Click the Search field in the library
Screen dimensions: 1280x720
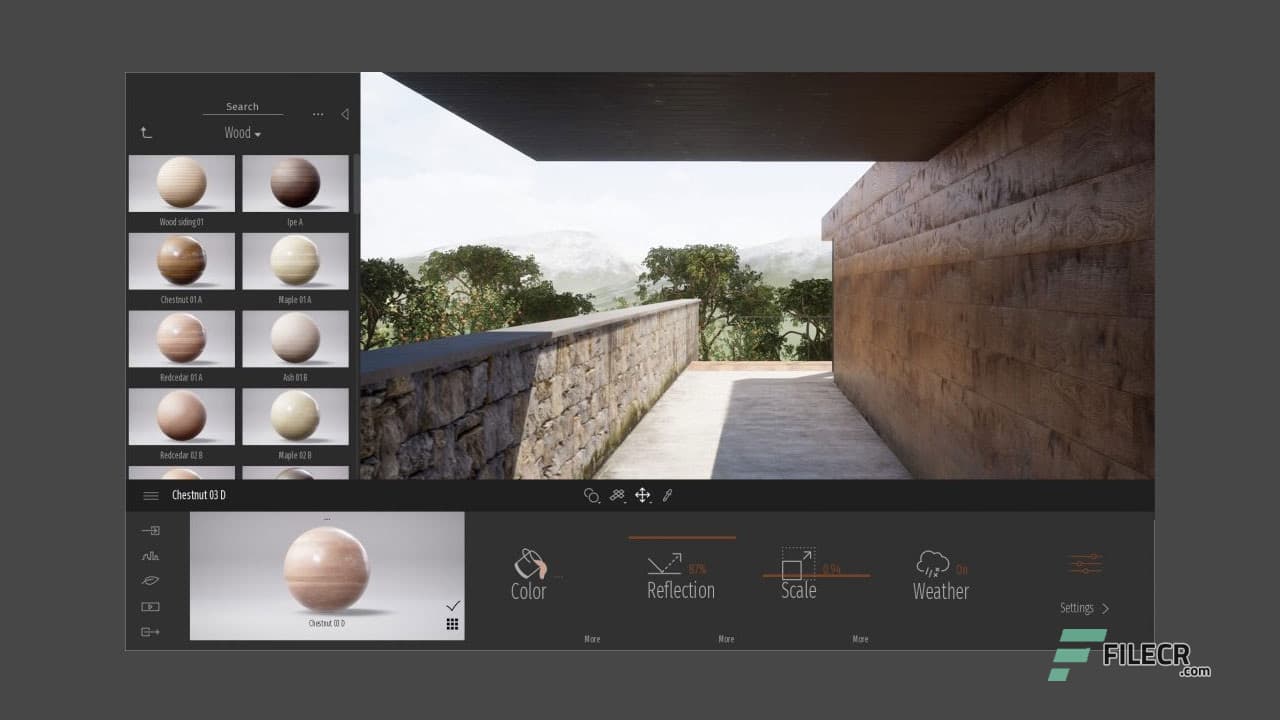click(242, 107)
